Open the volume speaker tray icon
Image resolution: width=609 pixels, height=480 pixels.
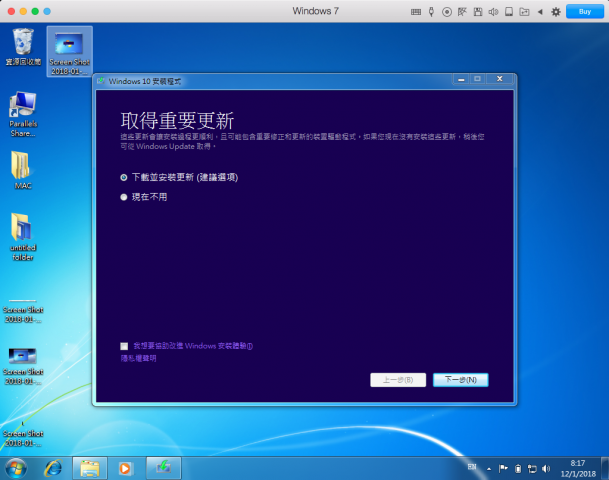click(546, 469)
